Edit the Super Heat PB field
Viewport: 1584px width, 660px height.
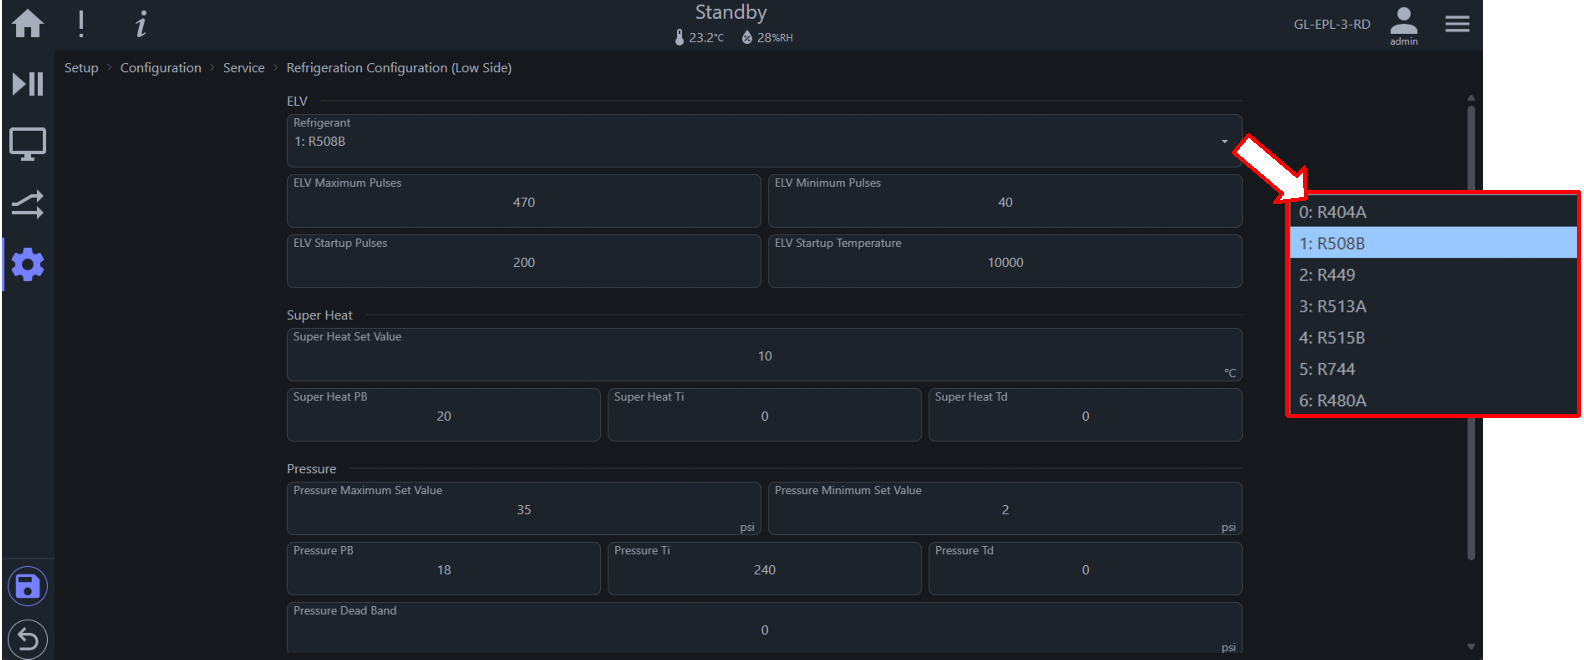click(444, 415)
